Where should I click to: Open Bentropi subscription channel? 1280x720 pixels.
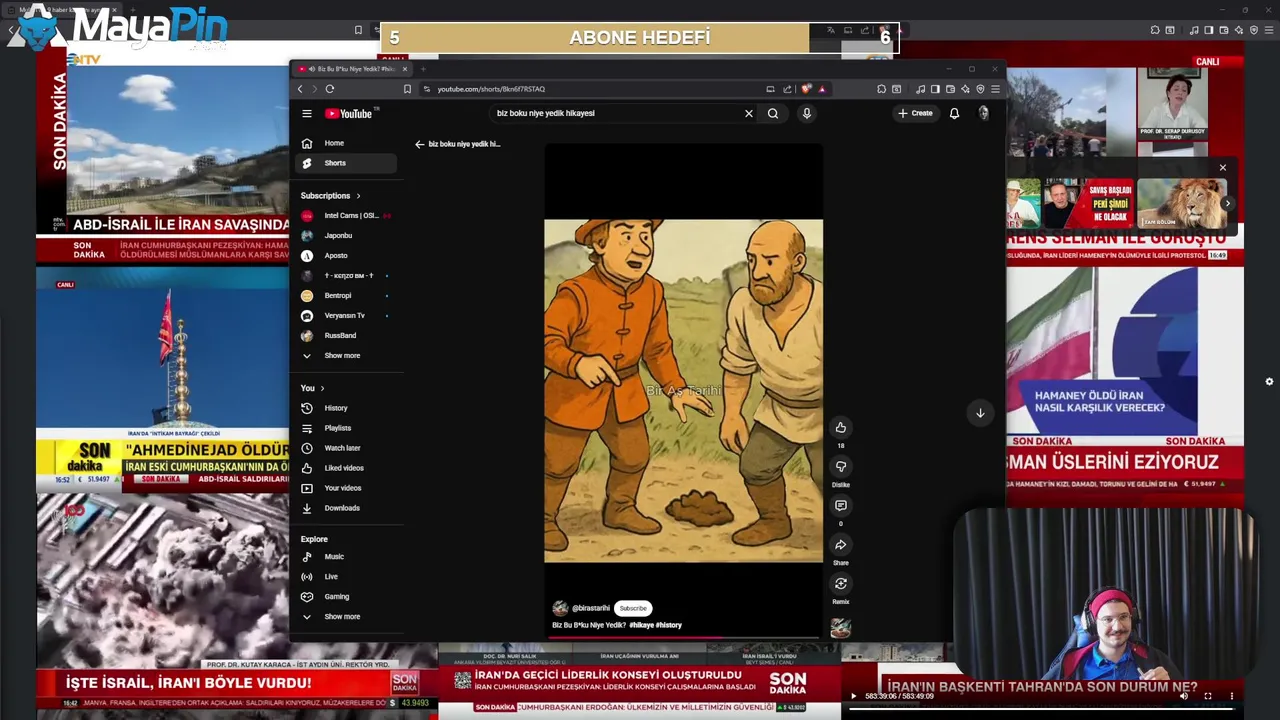click(x=346, y=296)
